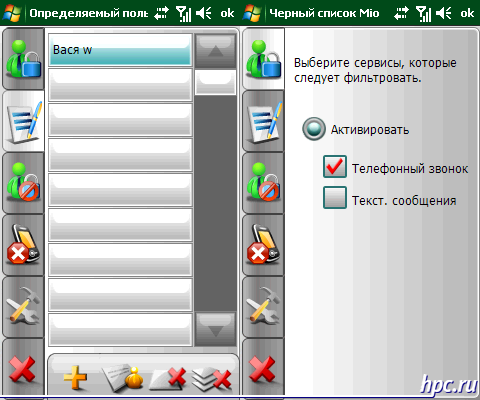This screenshot has height=400, width=480.
Task: Open blocked user tab in left panel
Action: point(23,183)
